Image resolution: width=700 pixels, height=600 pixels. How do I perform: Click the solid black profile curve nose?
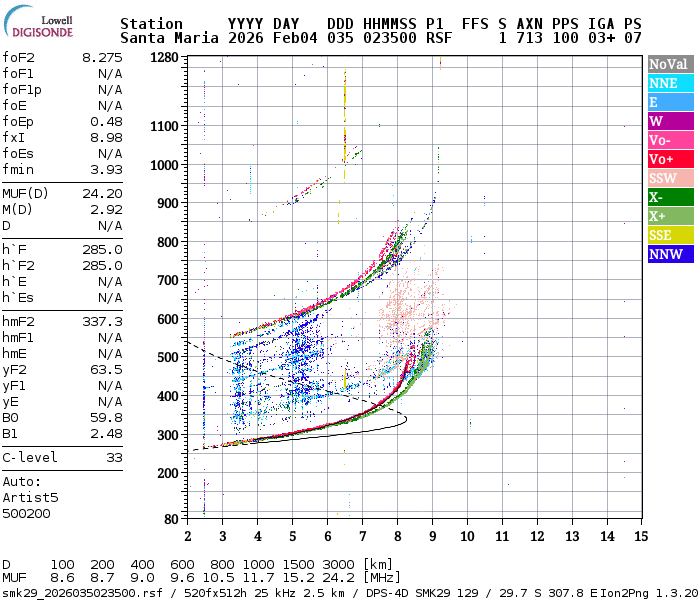pos(404,419)
